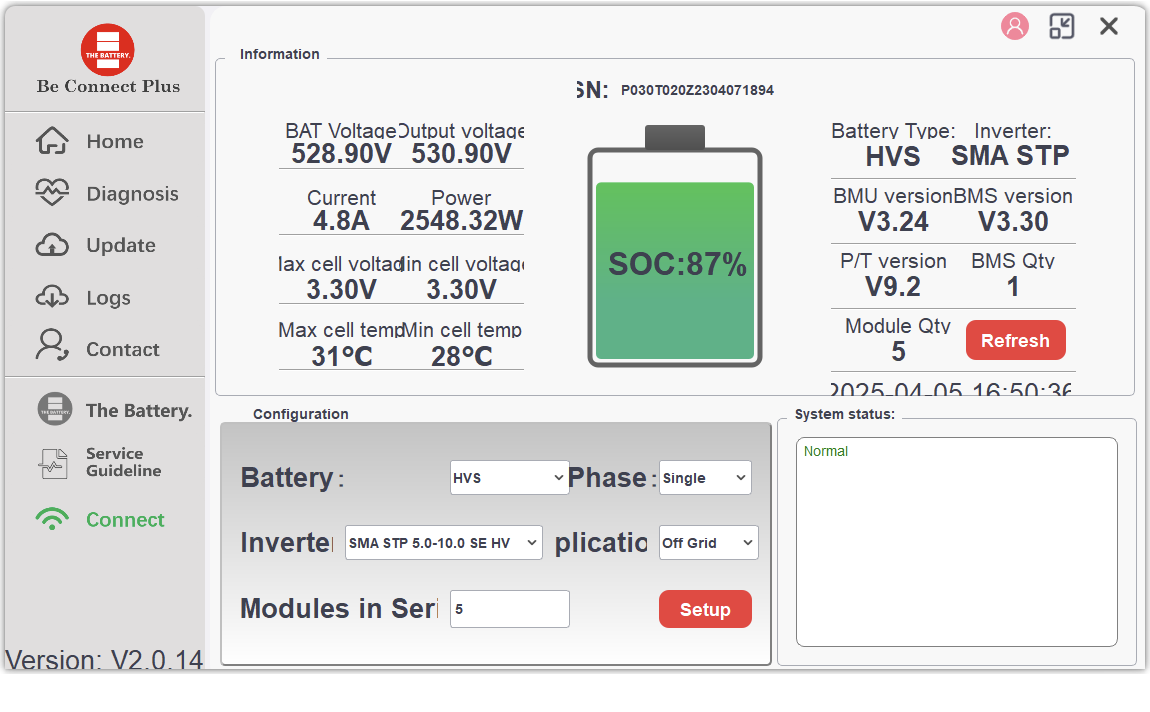Click The Battery round logo icon

coord(55,409)
